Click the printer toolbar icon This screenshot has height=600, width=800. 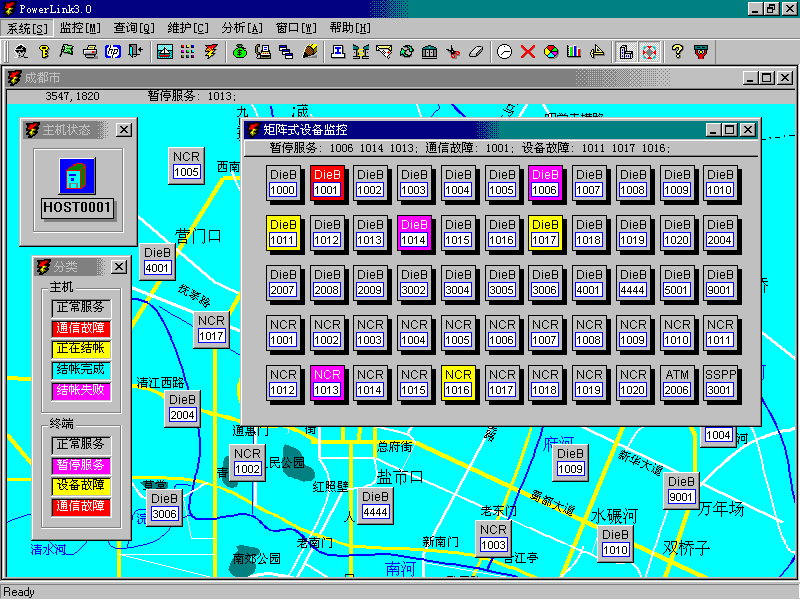click(x=90, y=51)
